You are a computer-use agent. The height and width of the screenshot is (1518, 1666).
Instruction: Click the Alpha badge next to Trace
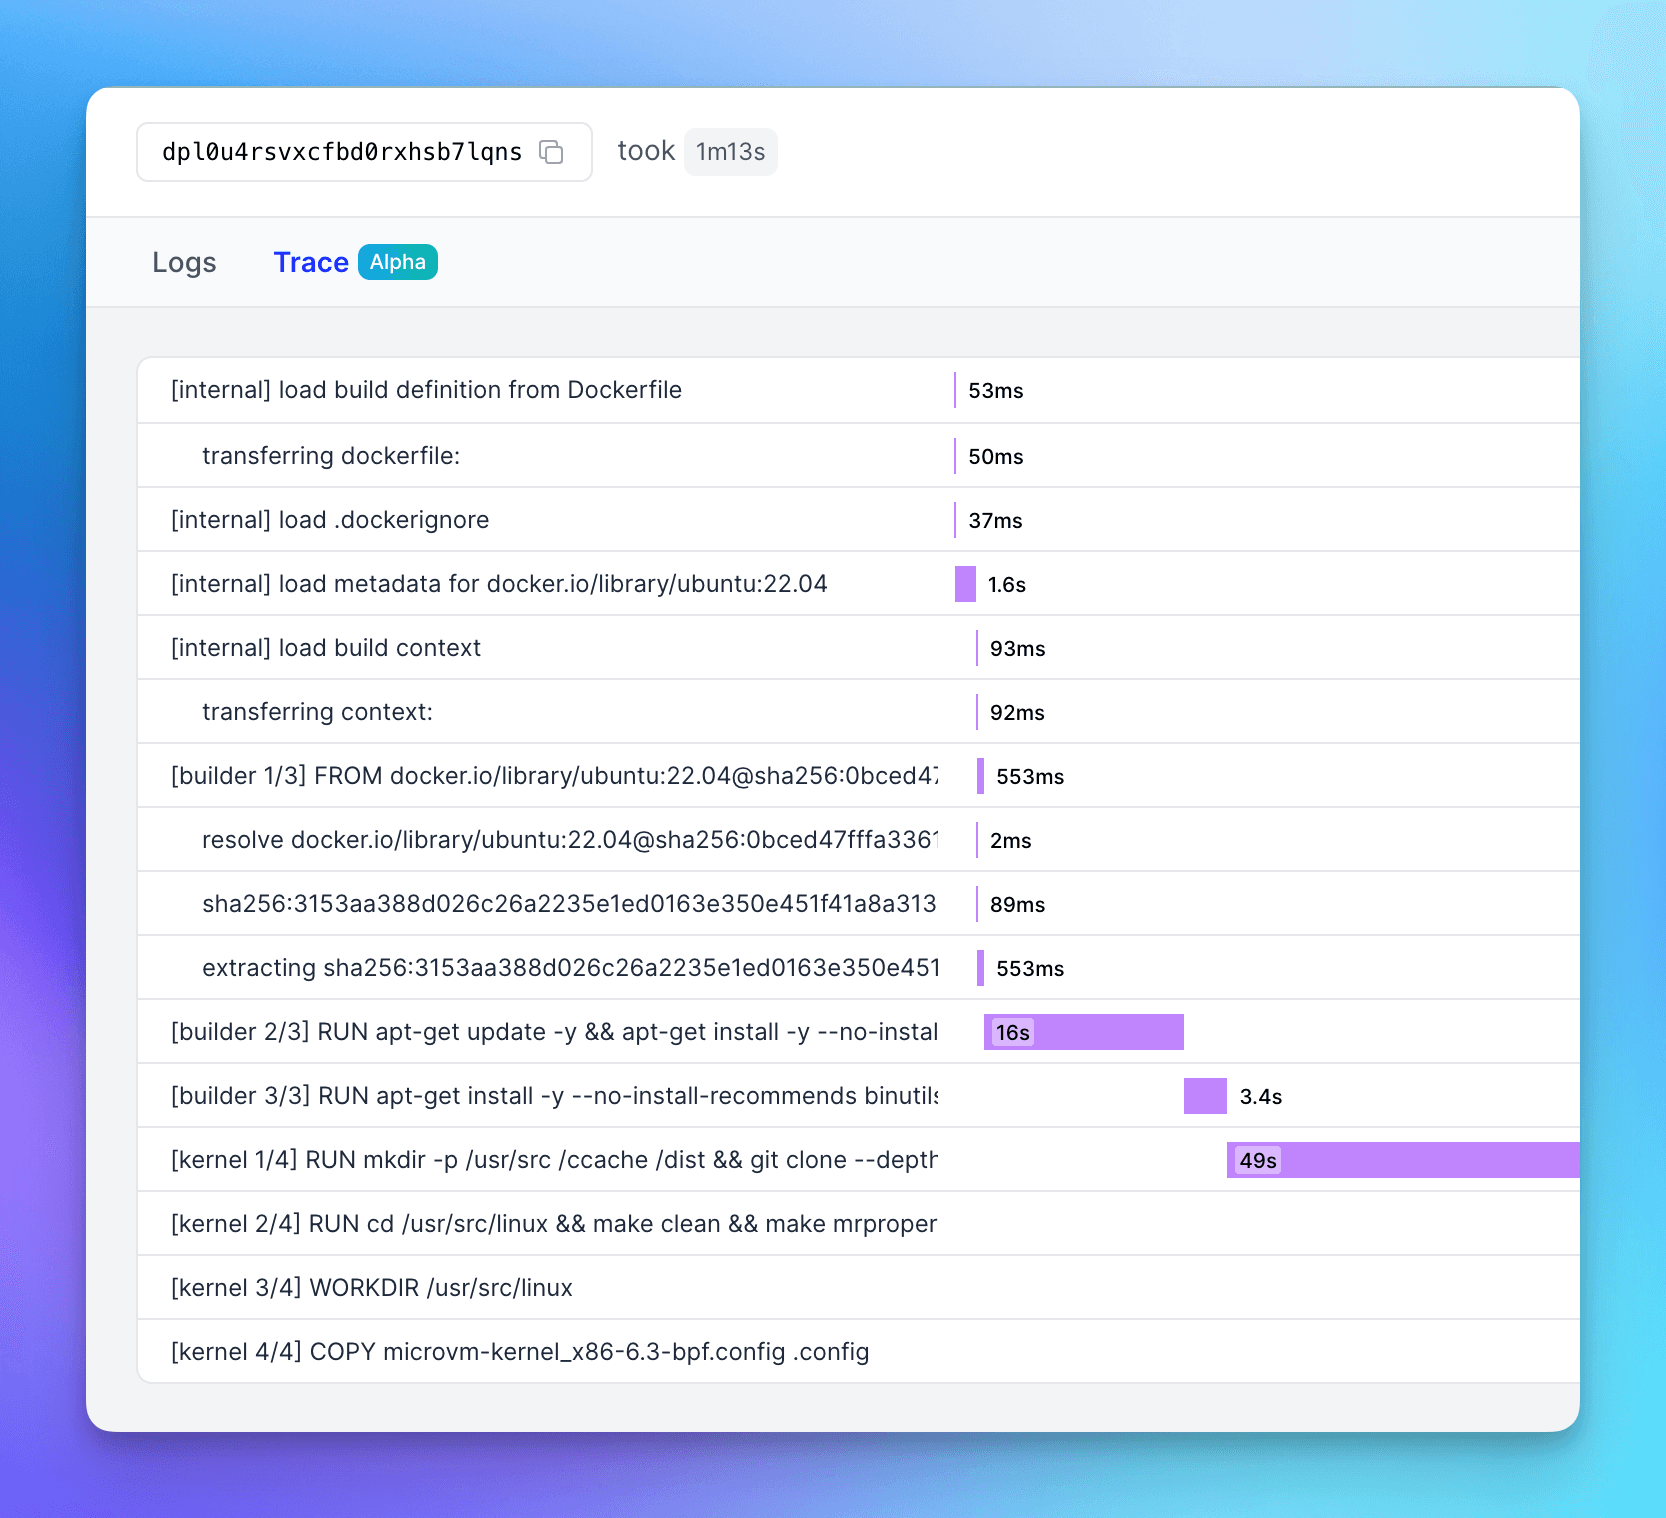(397, 262)
